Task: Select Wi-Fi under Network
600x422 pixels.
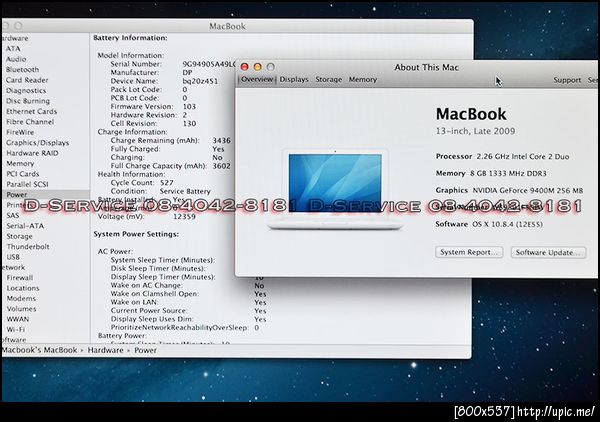Action: [x=15, y=329]
